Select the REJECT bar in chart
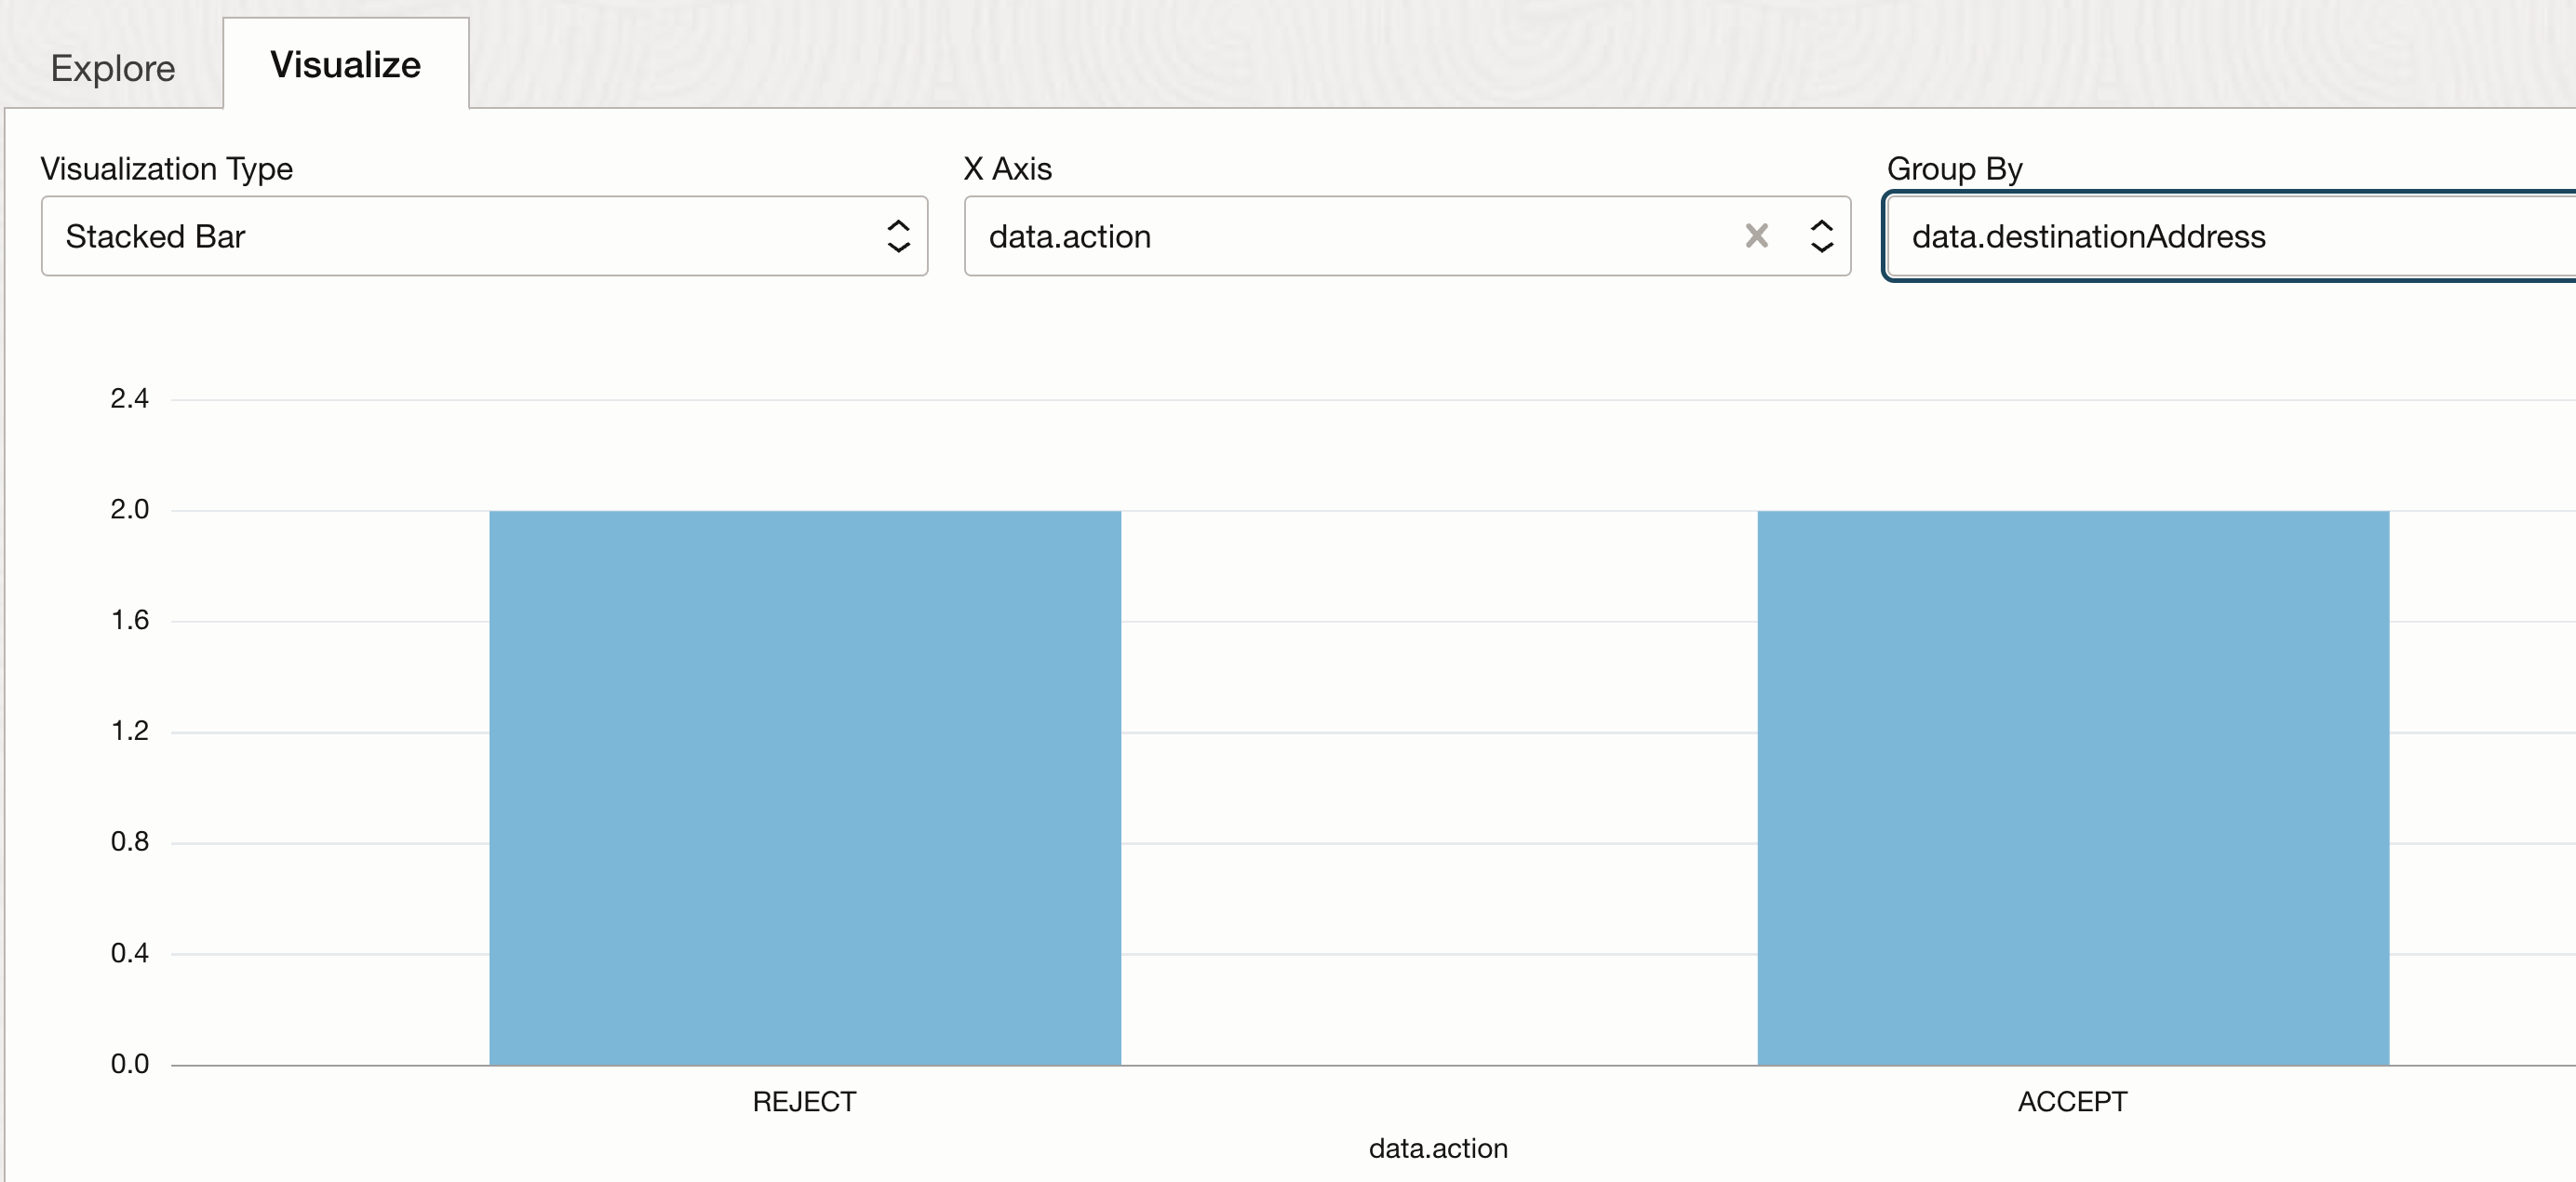 (x=804, y=788)
